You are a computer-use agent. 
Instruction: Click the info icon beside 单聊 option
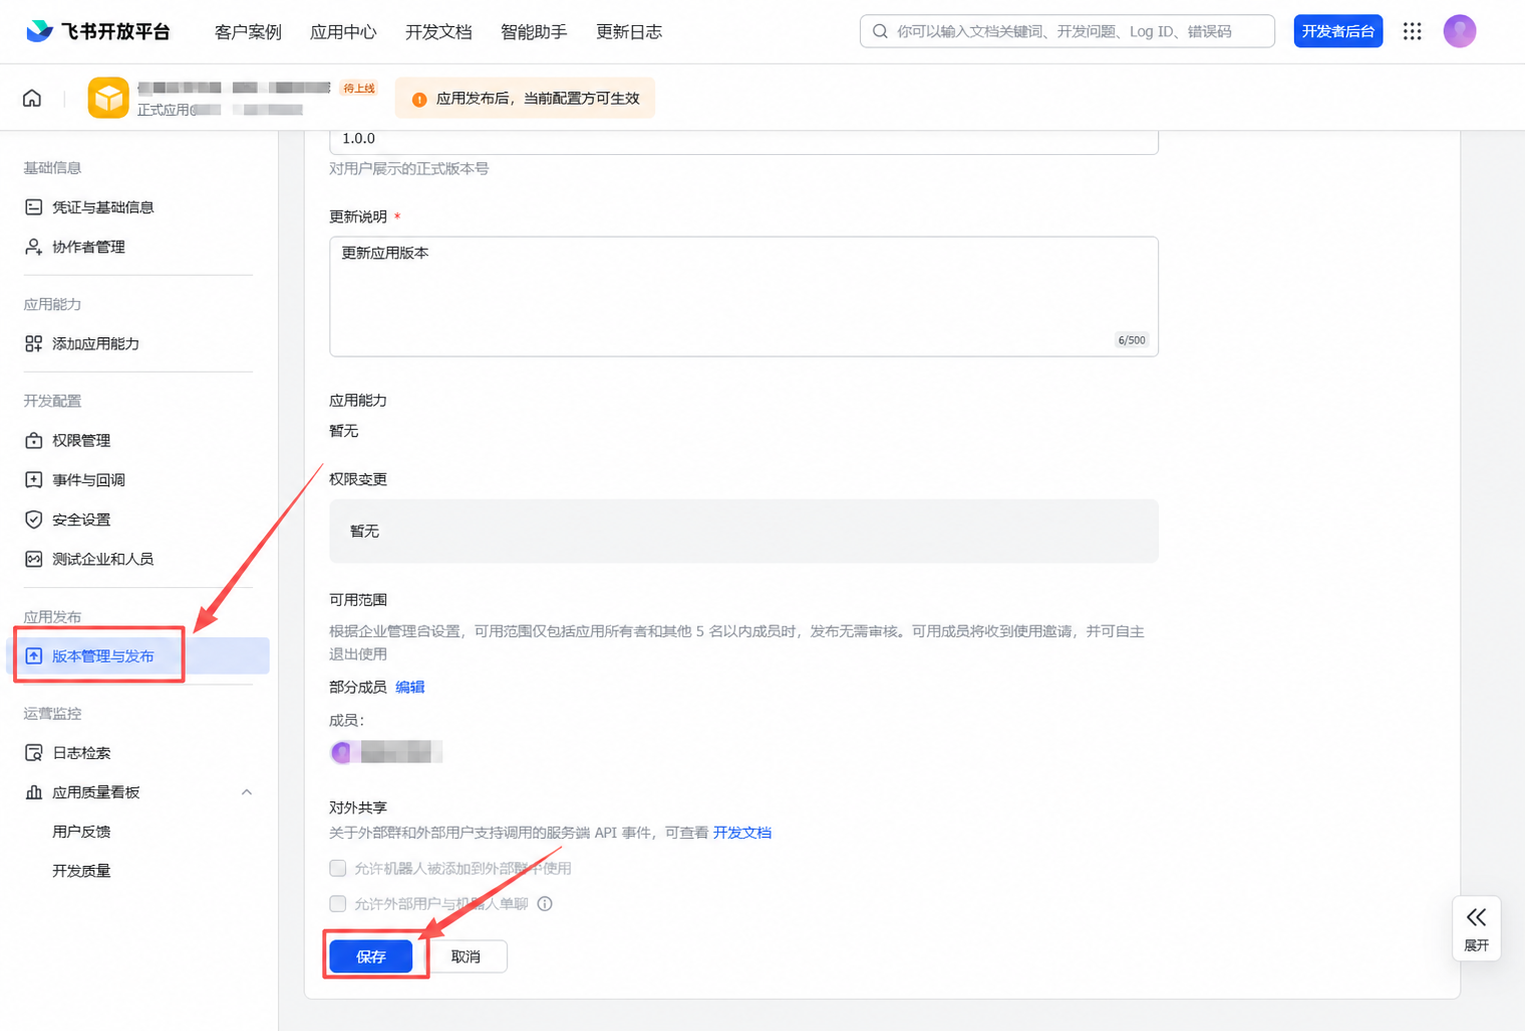(x=545, y=904)
